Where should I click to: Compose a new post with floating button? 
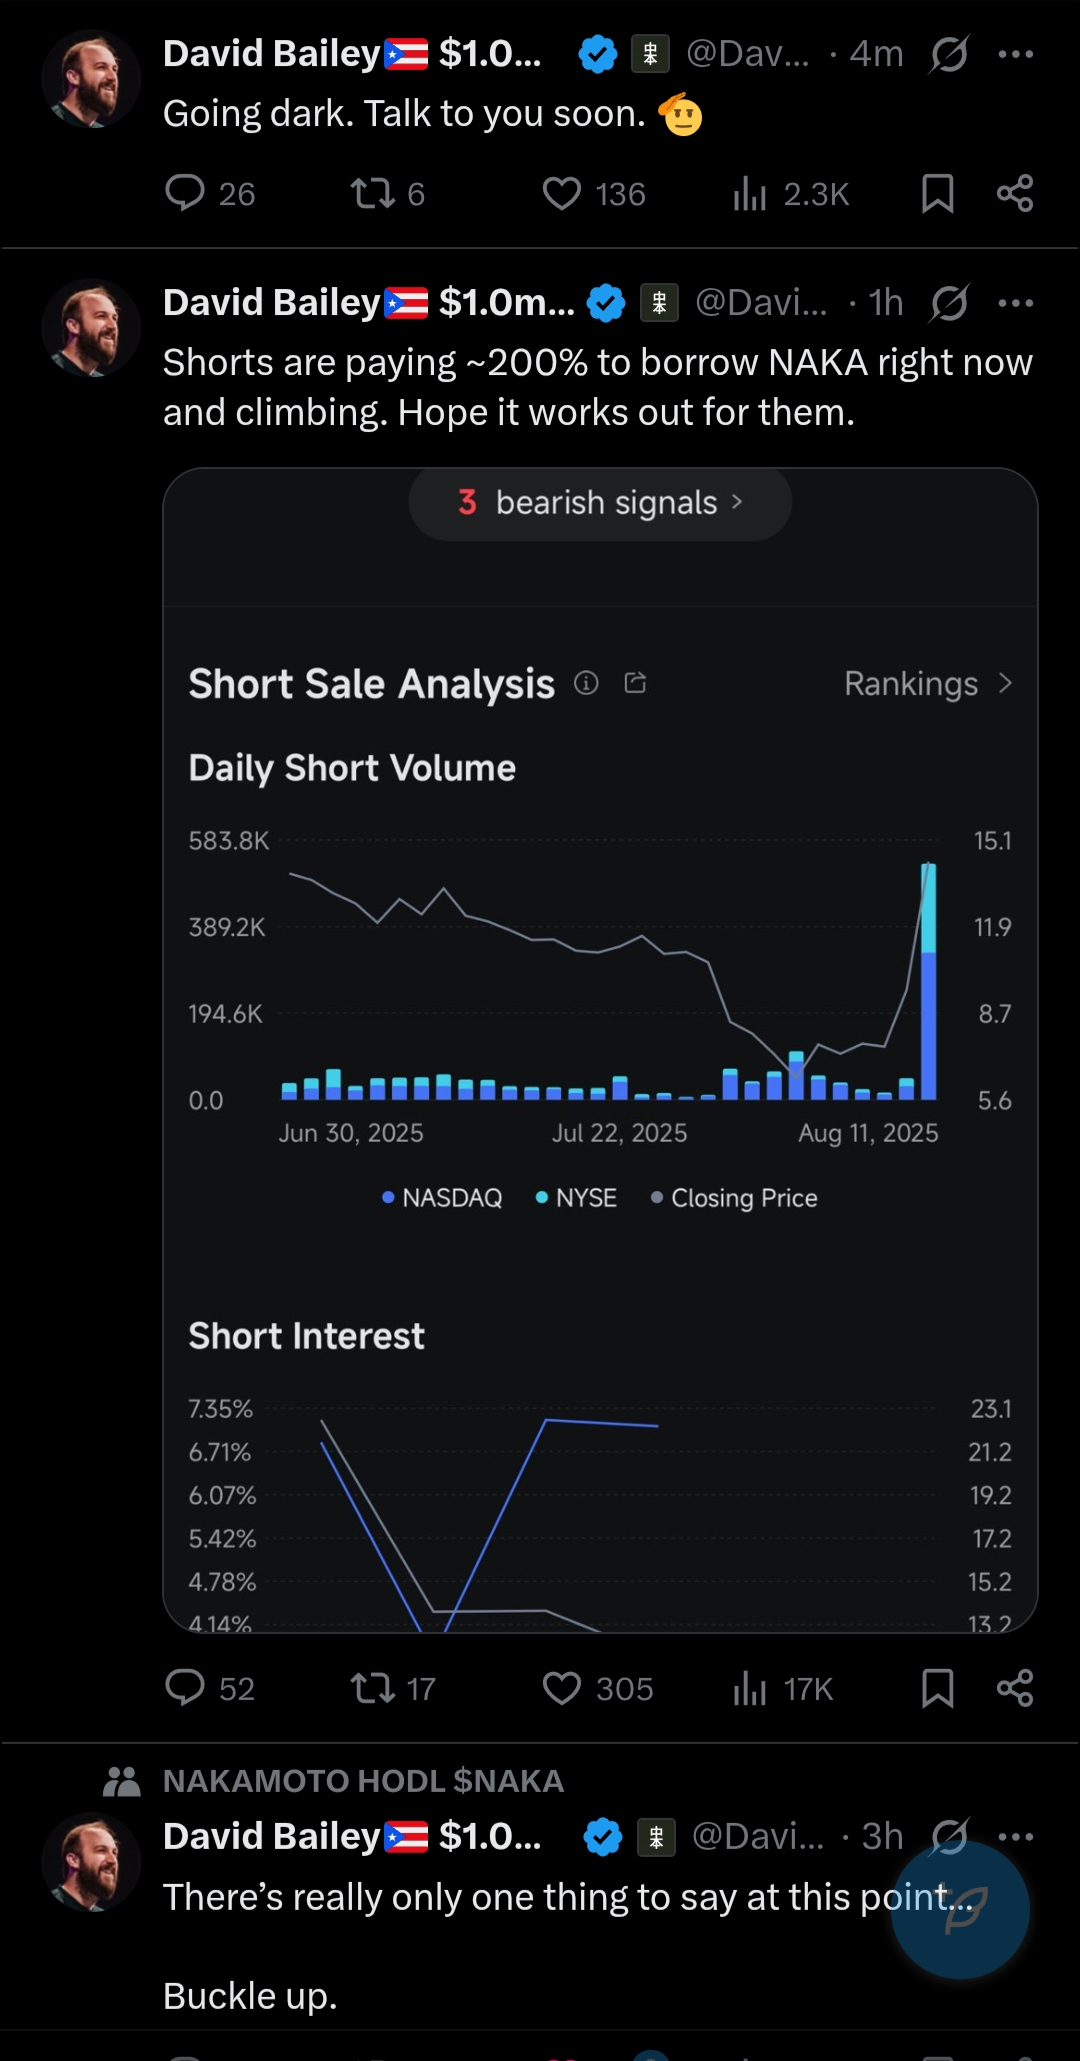pos(960,1910)
